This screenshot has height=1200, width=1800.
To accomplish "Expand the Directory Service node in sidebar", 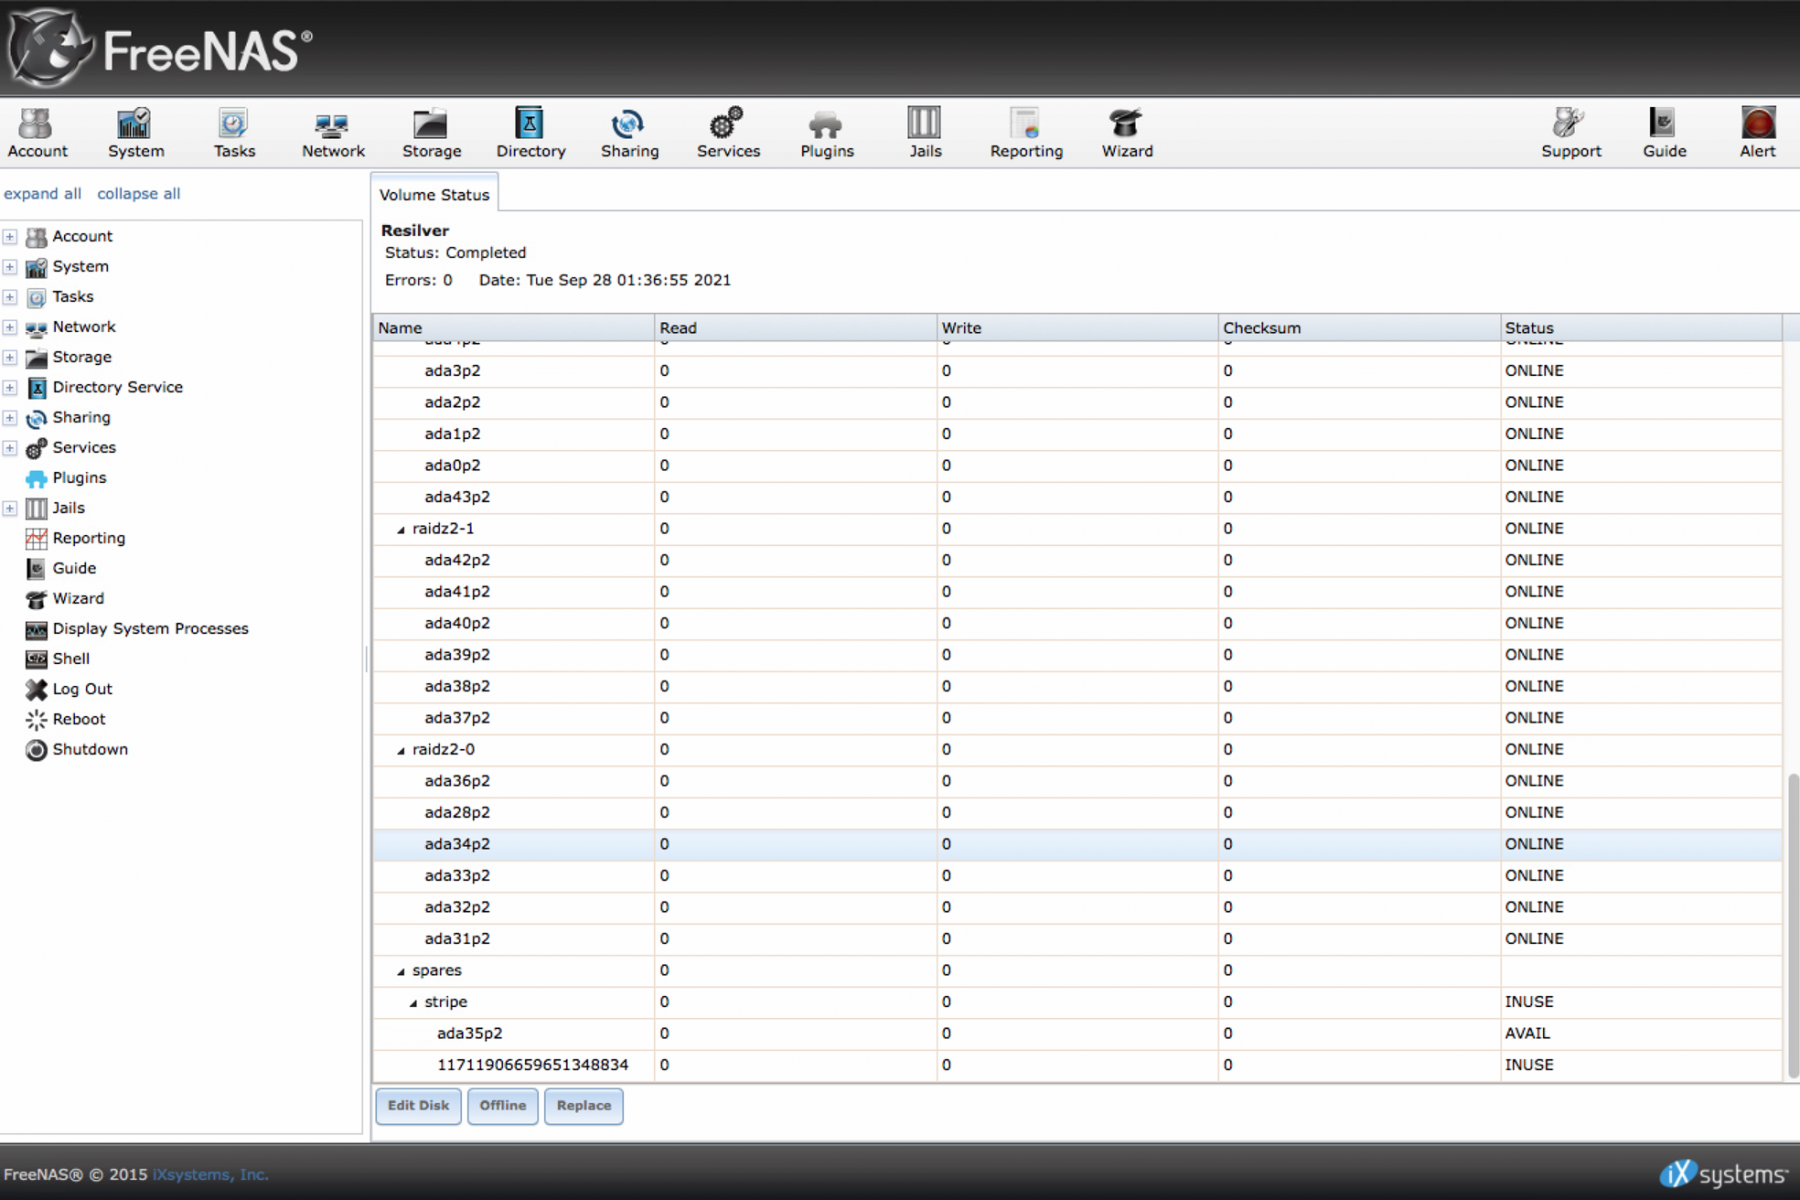I will 10,387.
